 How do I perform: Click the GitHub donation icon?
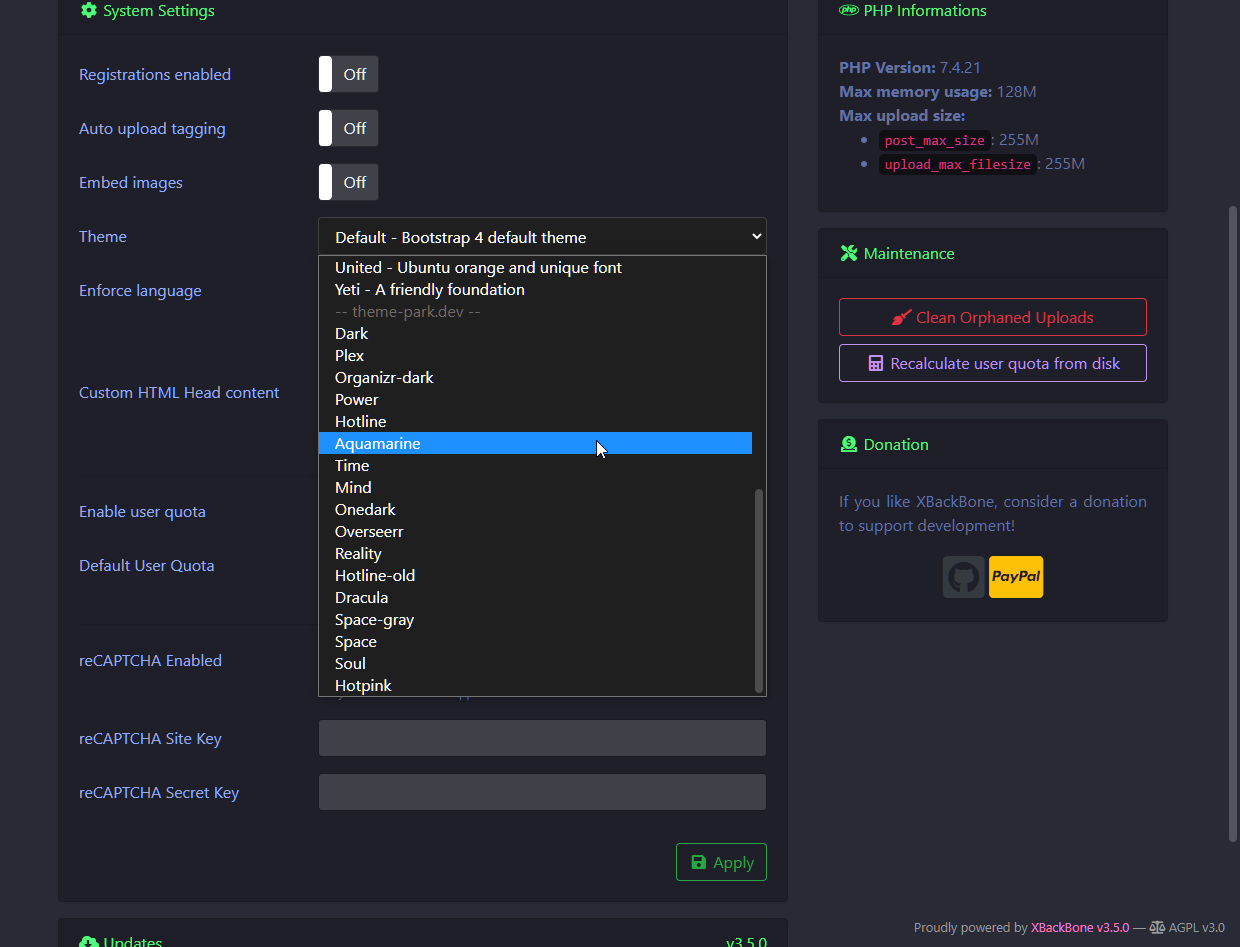coord(963,577)
